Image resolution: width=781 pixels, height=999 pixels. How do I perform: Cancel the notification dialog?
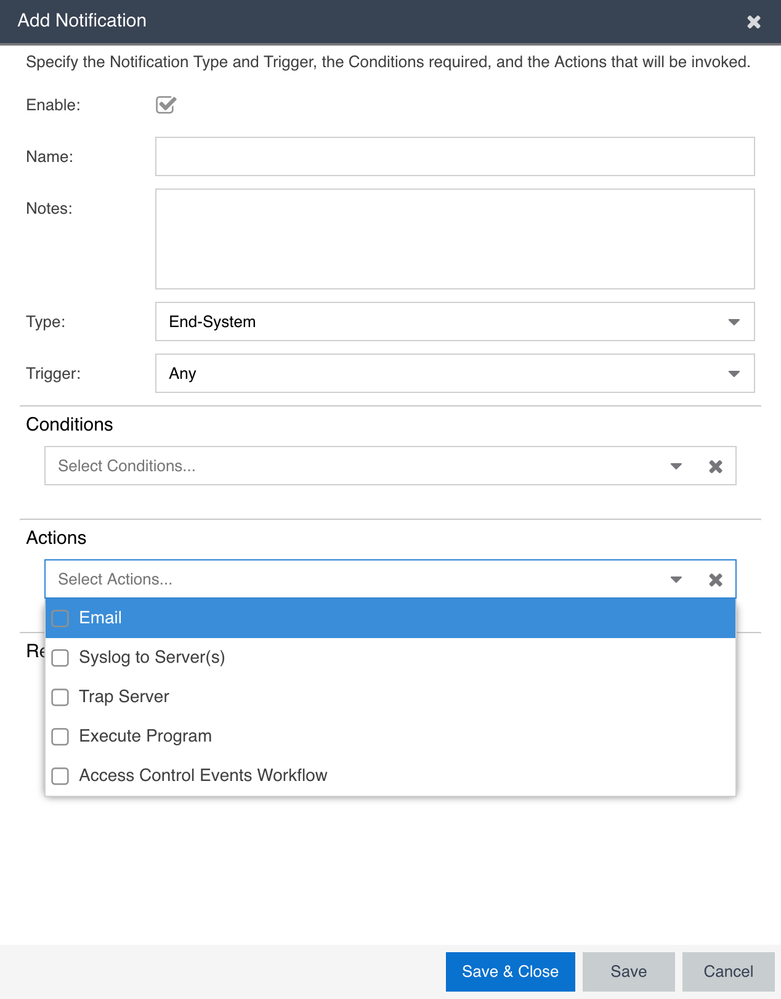728,971
